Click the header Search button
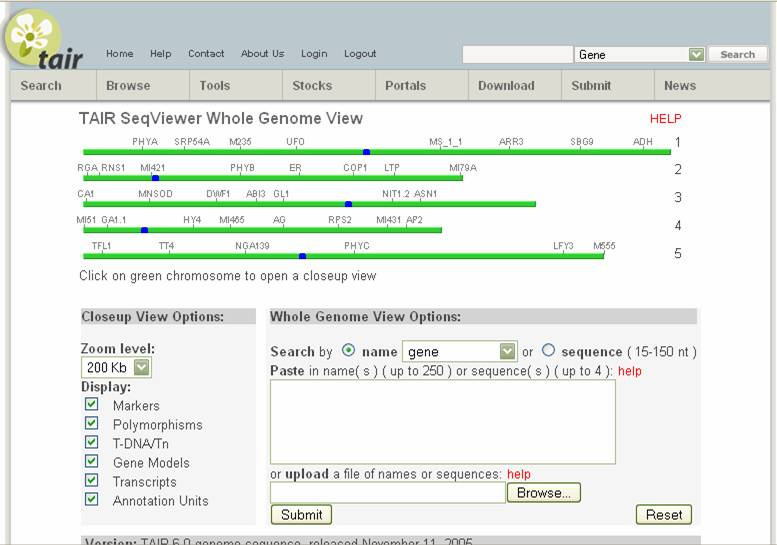Image resolution: width=777 pixels, height=545 pixels. [x=737, y=54]
